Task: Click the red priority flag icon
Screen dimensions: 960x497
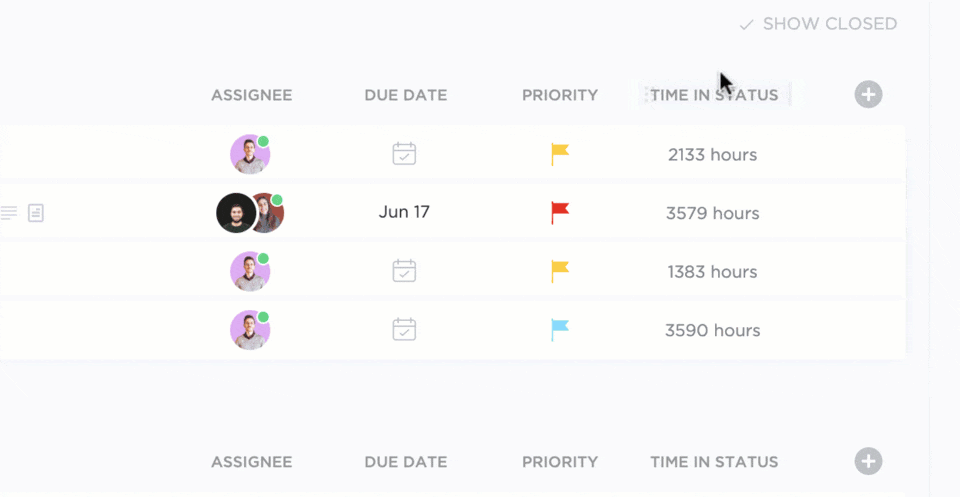Action: (x=560, y=212)
